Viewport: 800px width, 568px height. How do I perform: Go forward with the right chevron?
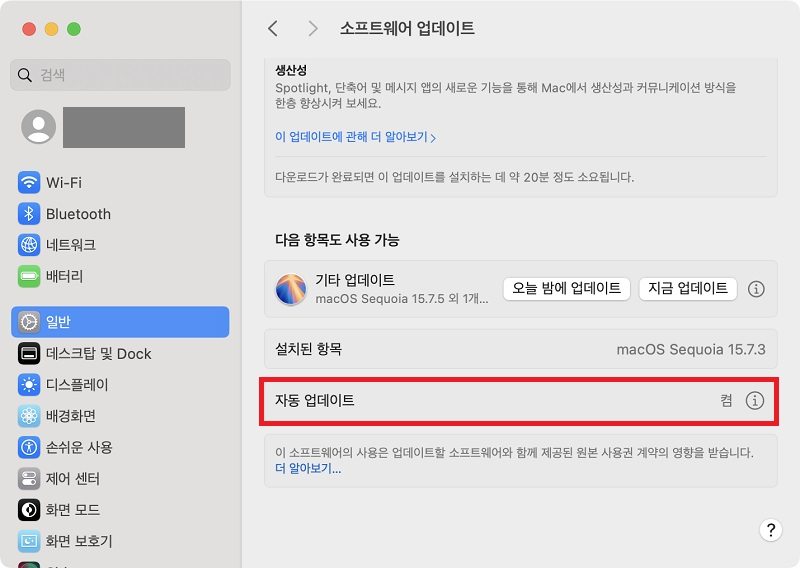tap(313, 29)
